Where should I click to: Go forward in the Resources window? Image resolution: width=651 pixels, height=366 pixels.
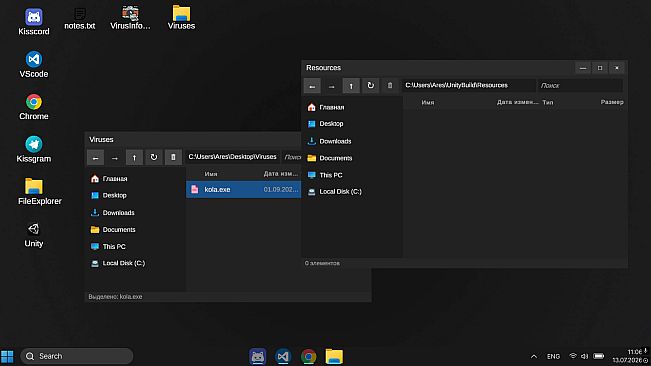click(331, 86)
